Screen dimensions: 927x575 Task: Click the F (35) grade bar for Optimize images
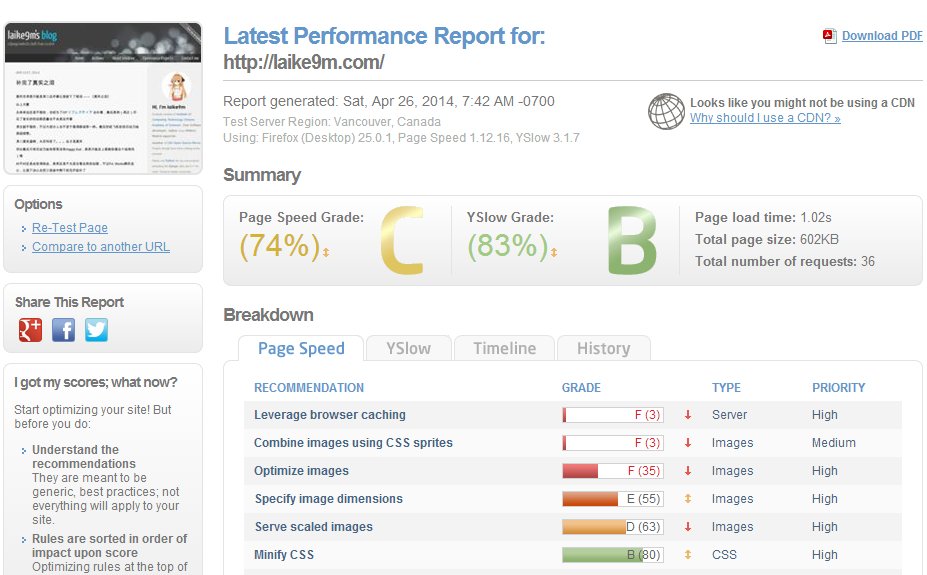pyautogui.click(x=612, y=471)
